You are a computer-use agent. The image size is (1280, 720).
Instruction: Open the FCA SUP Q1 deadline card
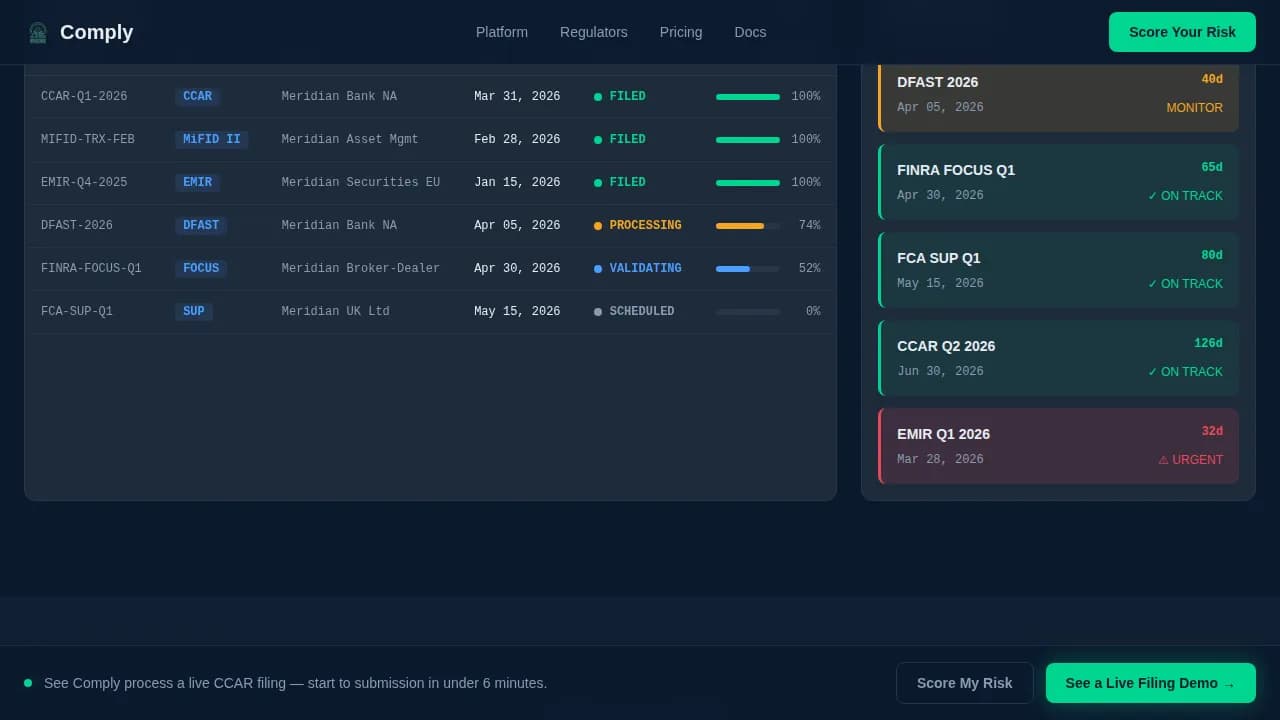(1058, 270)
